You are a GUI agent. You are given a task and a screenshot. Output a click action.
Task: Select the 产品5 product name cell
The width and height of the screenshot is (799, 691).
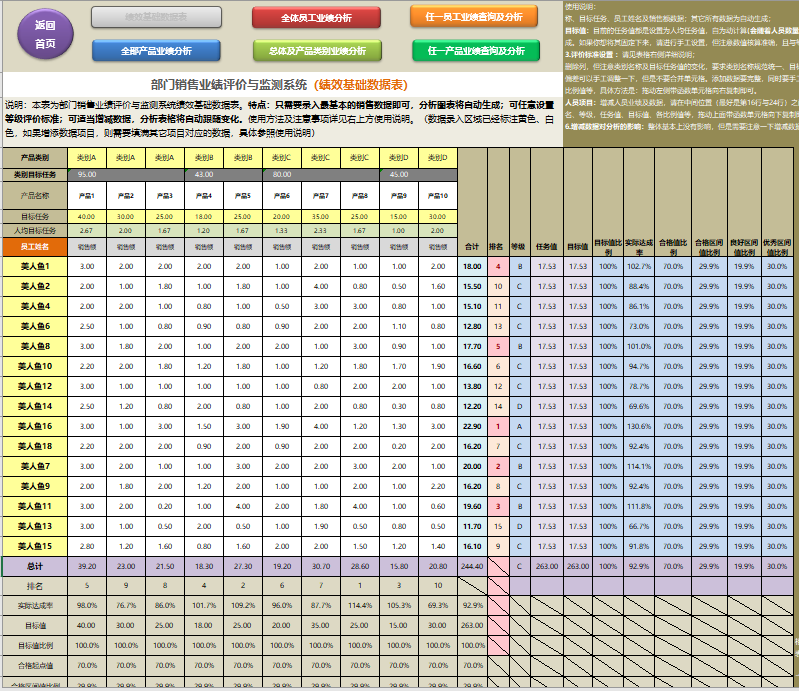click(x=243, y=196)
